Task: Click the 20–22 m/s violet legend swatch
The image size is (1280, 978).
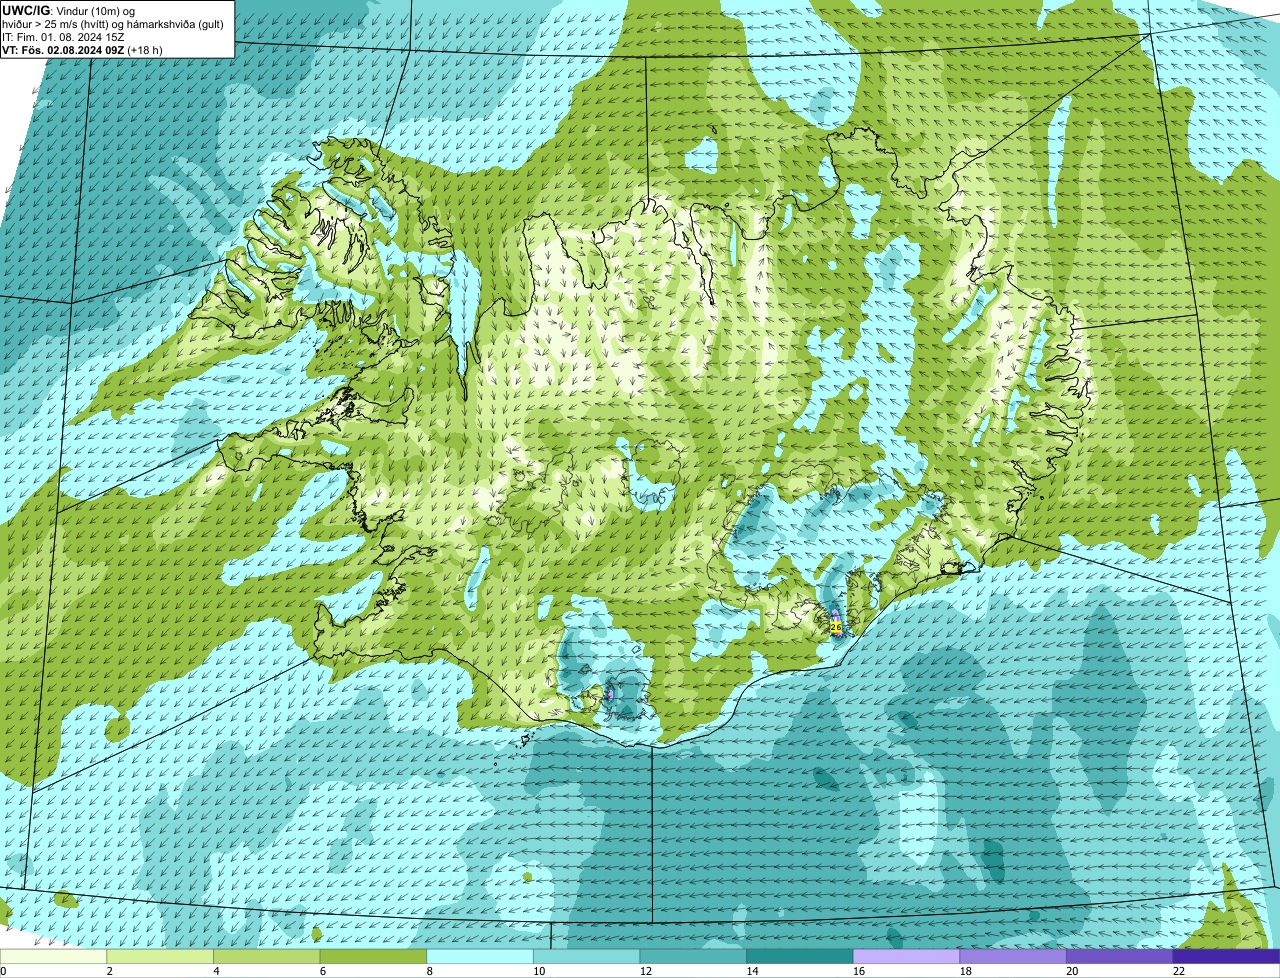Action: 1120,956
